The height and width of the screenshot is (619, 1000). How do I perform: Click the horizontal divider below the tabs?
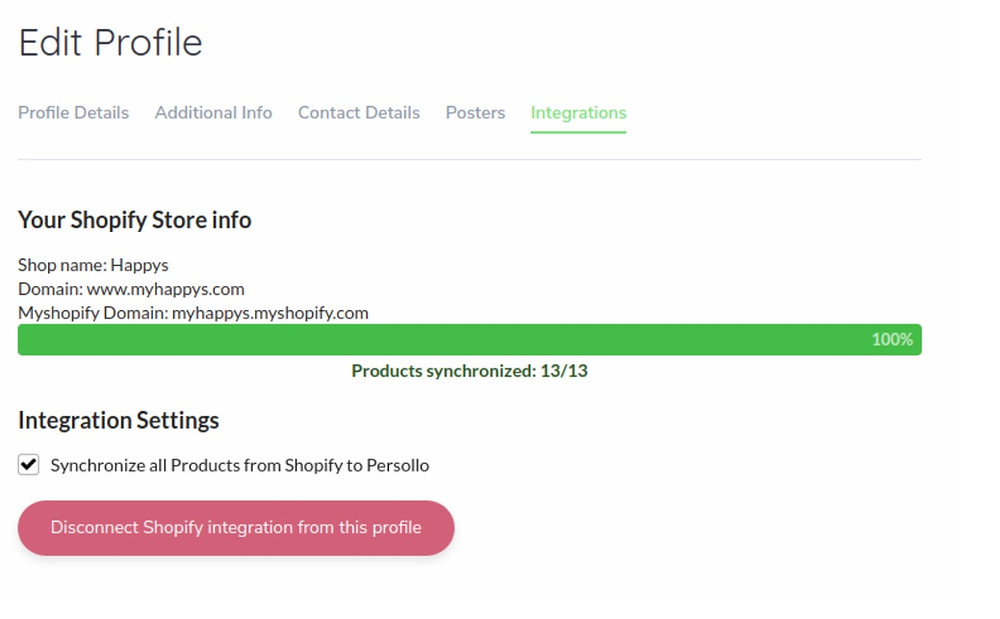469,159
